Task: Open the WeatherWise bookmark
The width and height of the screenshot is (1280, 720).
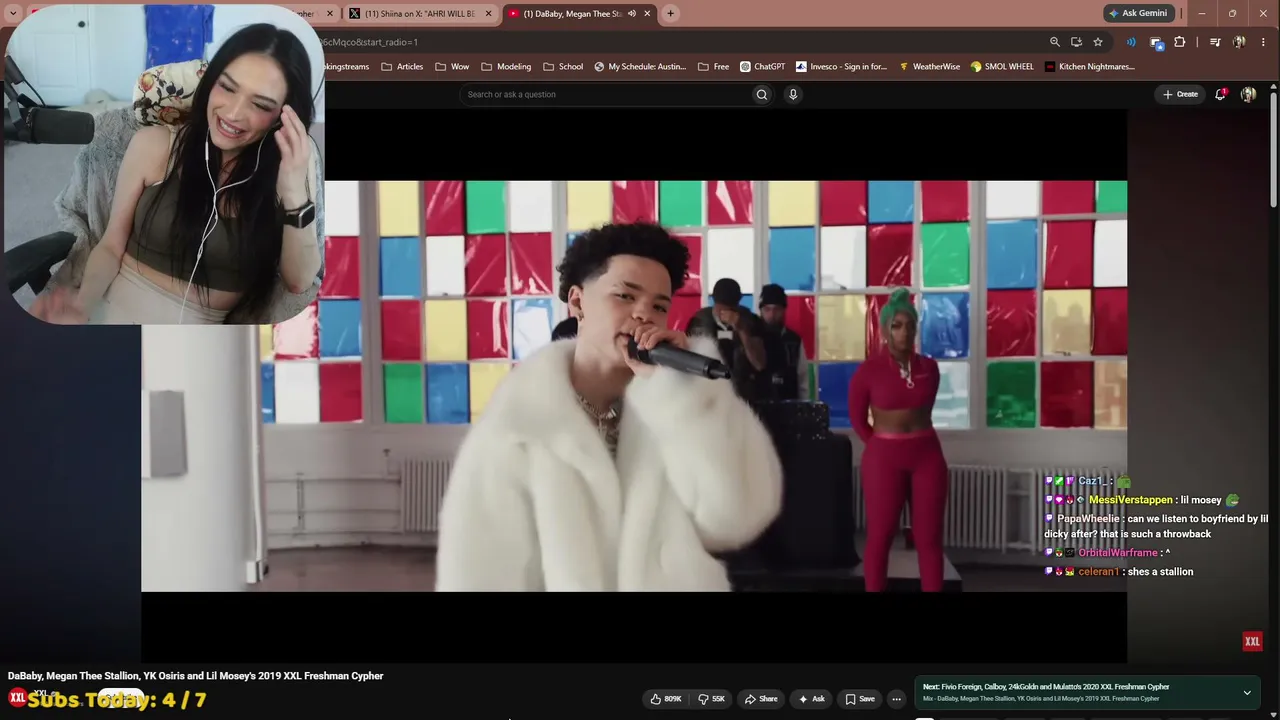Action: tap(929, 67)
